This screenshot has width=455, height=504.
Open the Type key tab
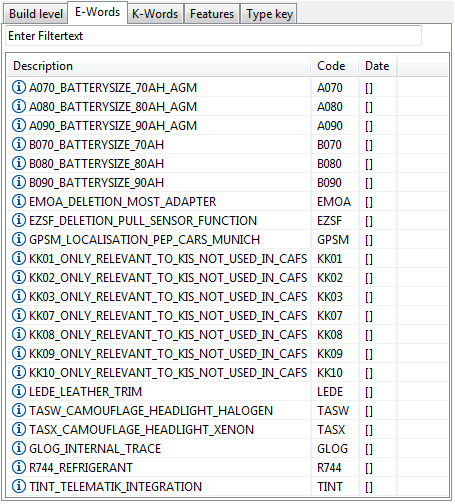(269, 14)
